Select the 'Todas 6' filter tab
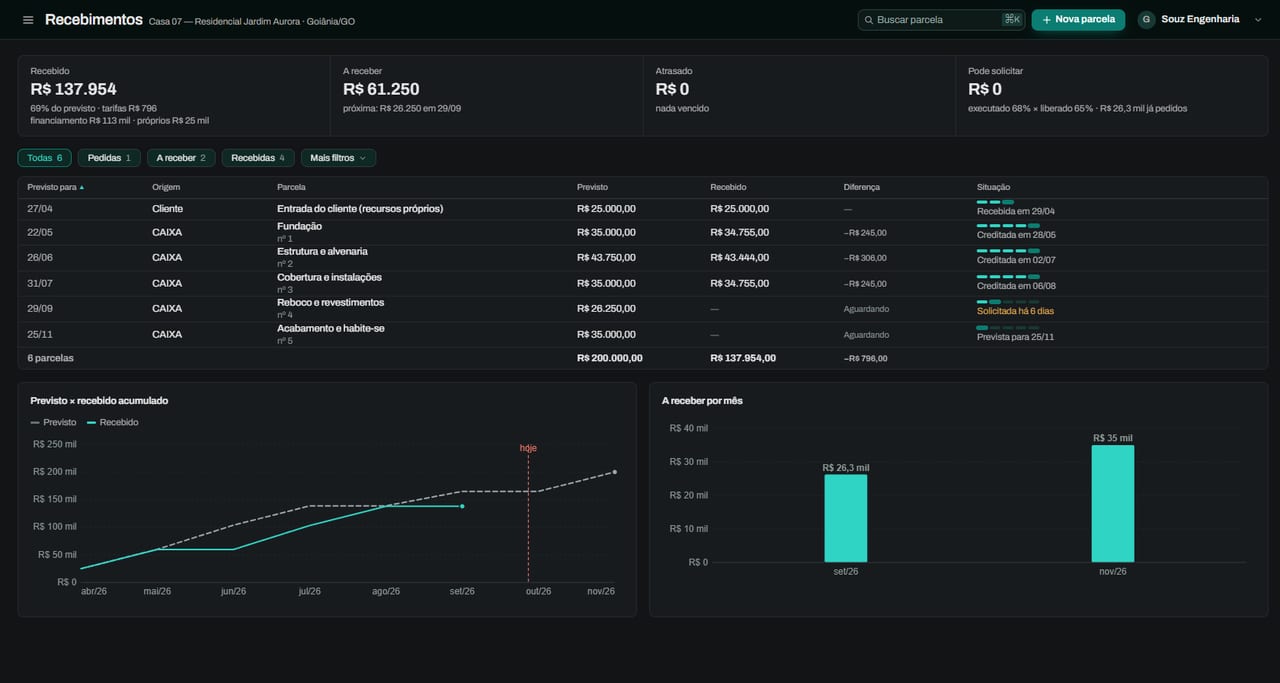 pos(45,158)
